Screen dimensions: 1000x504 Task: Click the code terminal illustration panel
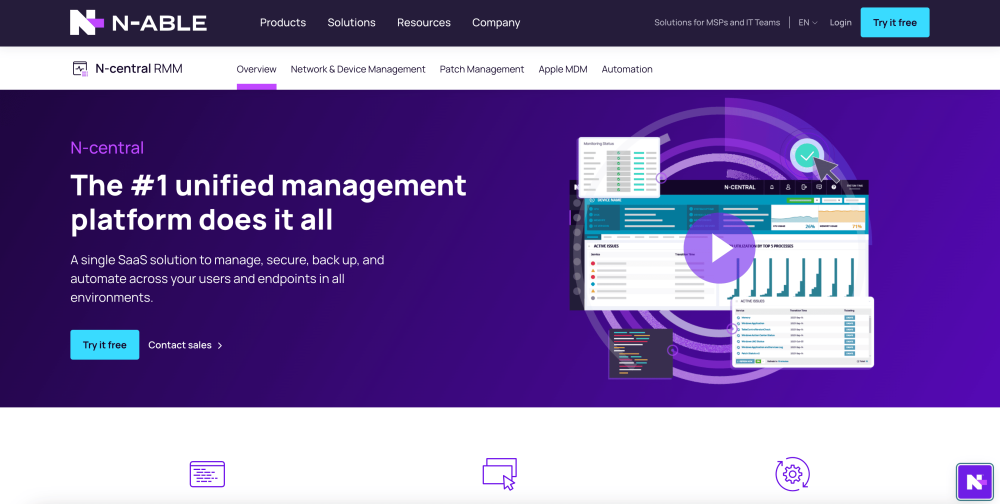[640, 354]
